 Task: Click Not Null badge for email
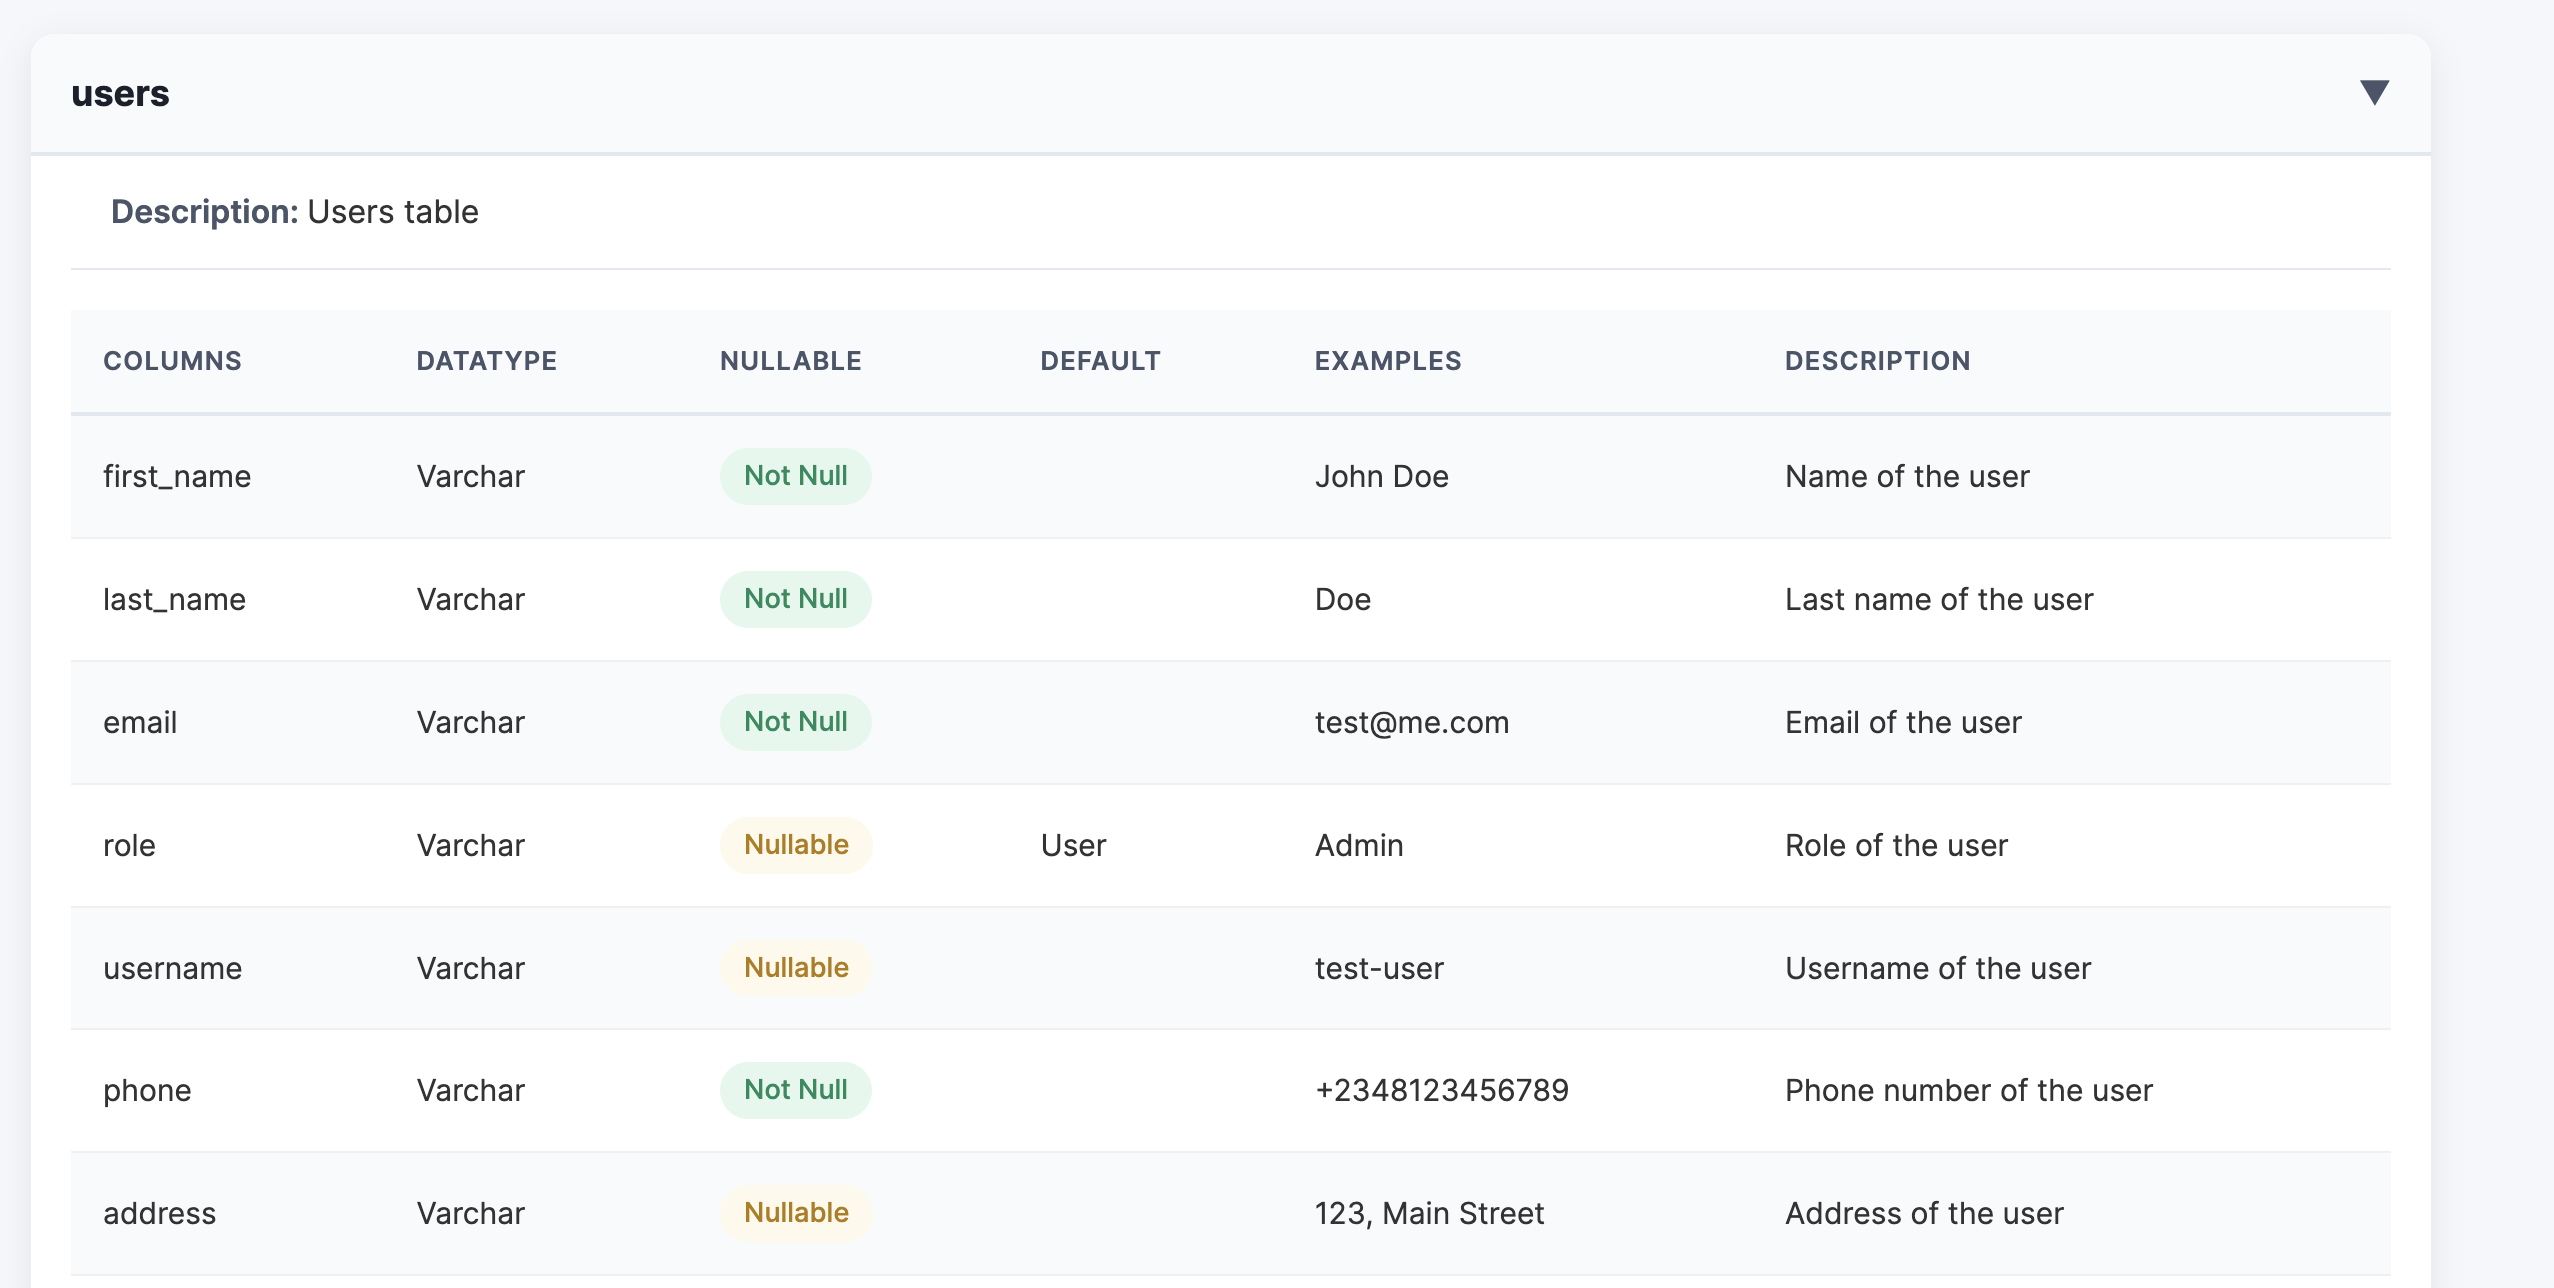pos(795,722)
